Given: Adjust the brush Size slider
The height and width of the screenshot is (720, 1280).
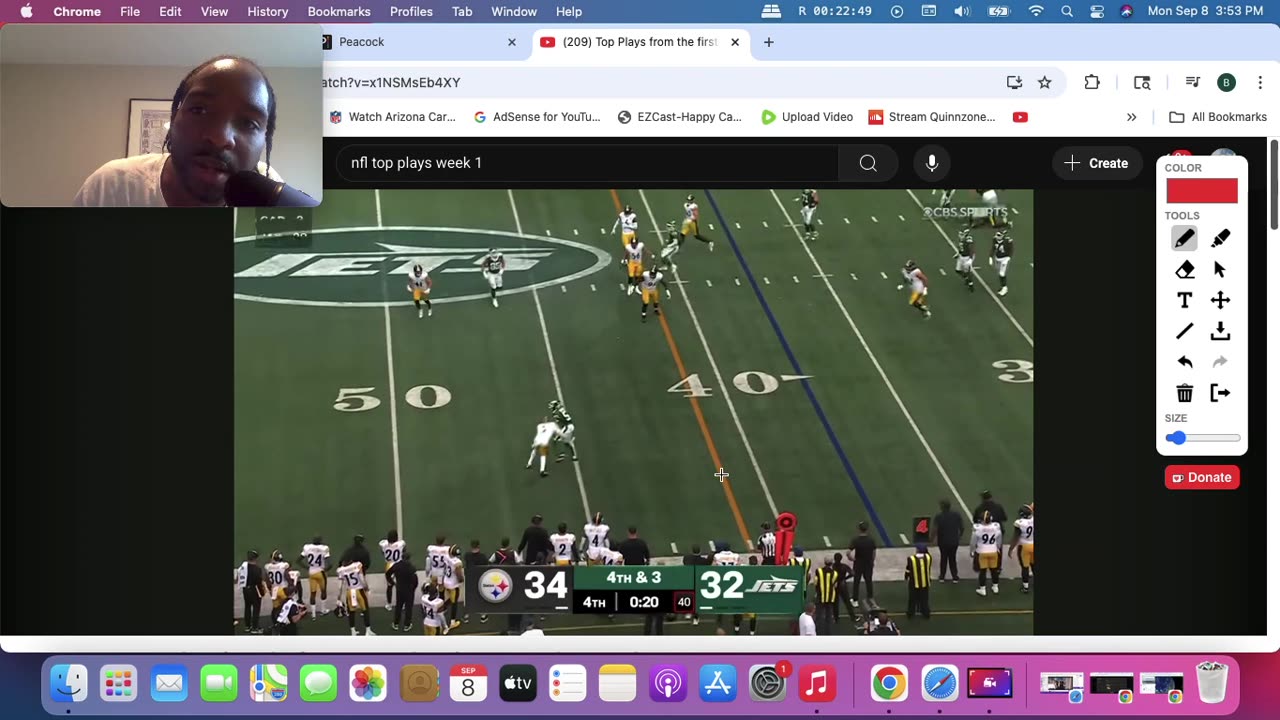Looking at the screenshot, I should click(x=1202, y=438).
